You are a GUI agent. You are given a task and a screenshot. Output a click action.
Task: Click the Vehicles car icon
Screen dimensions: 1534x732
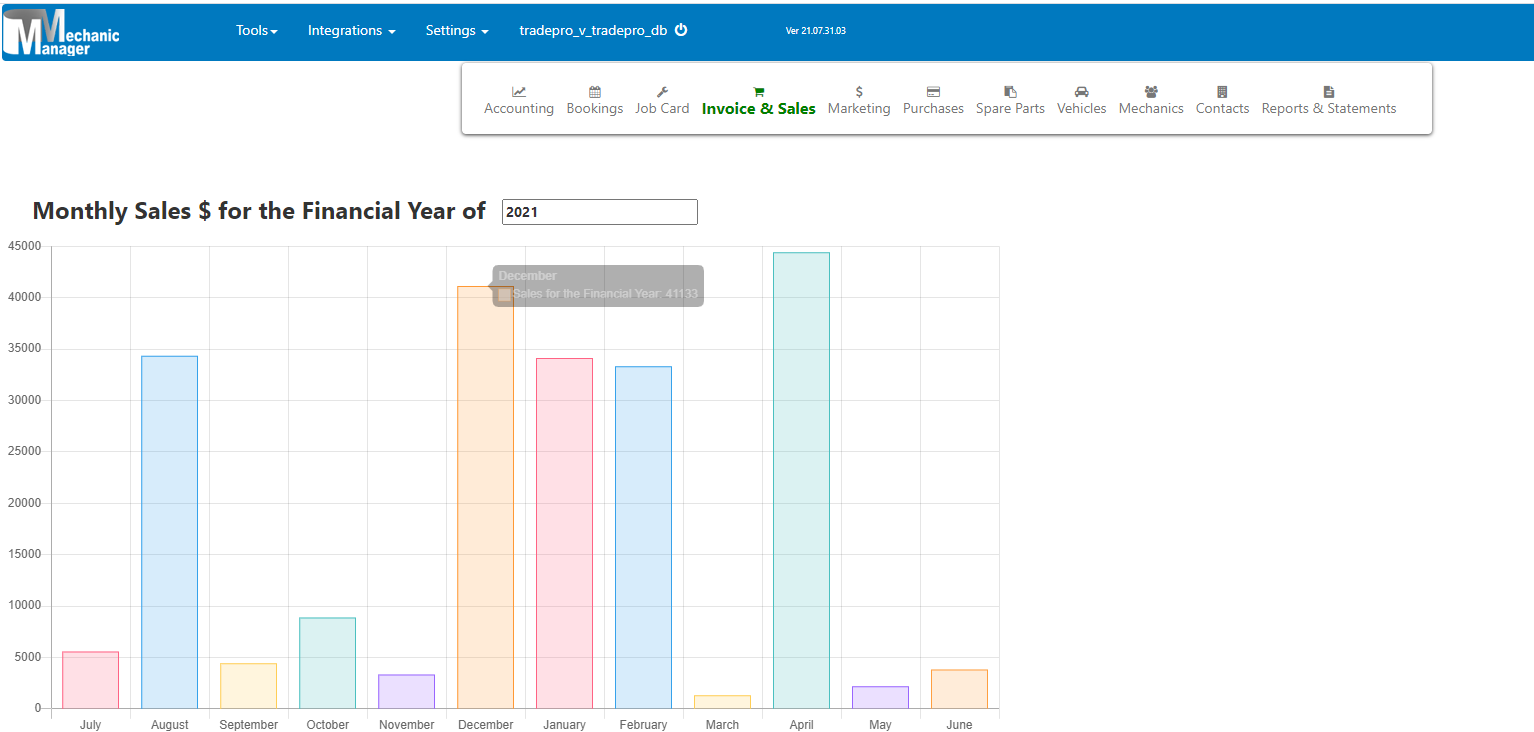(x=1082, y=91)
